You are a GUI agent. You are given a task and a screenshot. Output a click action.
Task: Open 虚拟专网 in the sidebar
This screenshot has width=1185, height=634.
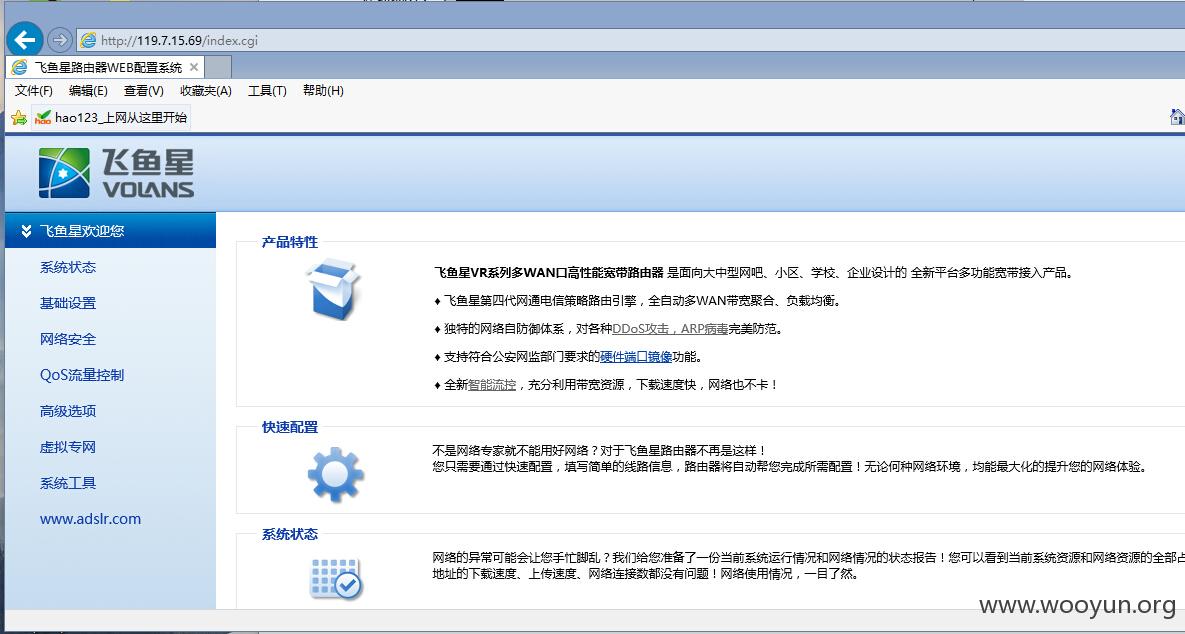tap(68, 447)
